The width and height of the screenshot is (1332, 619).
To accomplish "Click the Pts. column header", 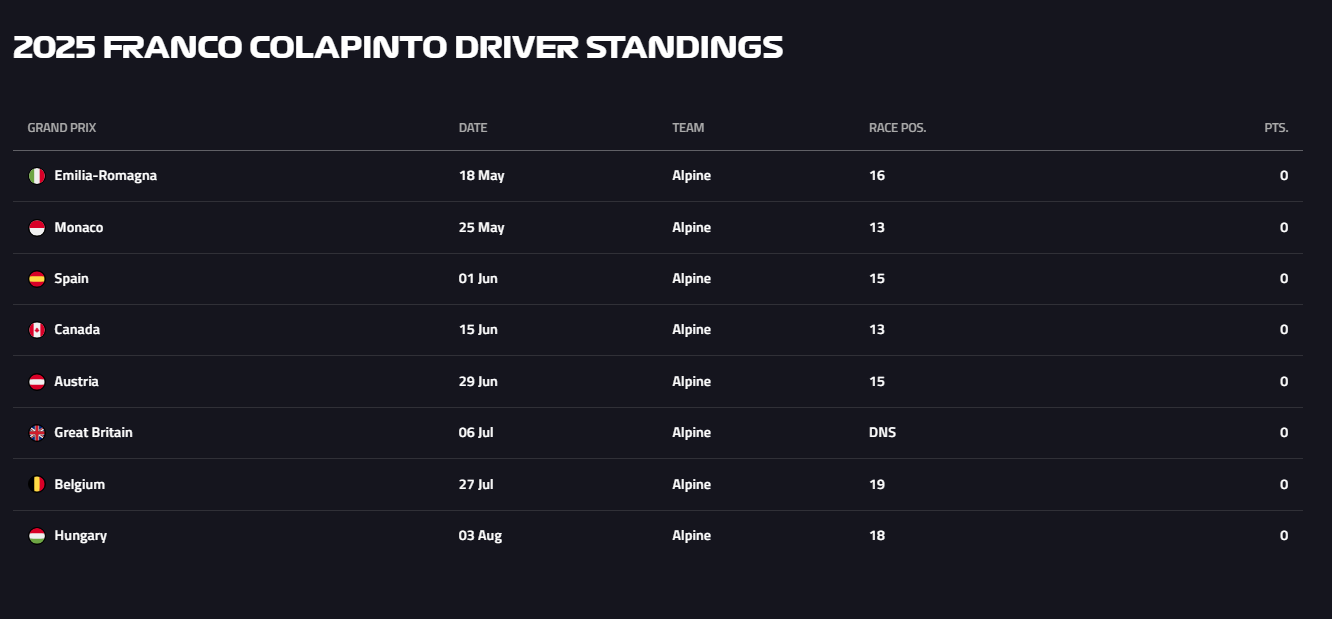I will (1276, 128).
